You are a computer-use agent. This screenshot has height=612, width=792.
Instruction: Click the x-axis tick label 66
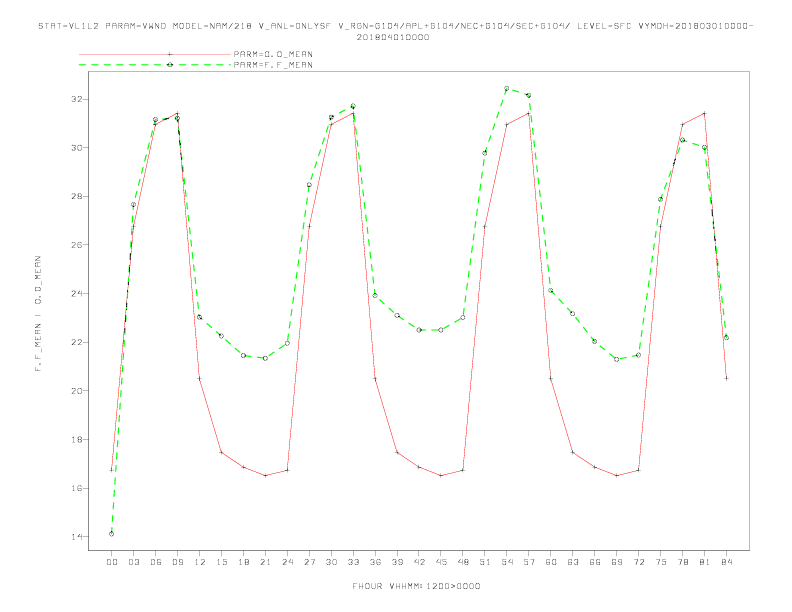click(x=595, y=562)
